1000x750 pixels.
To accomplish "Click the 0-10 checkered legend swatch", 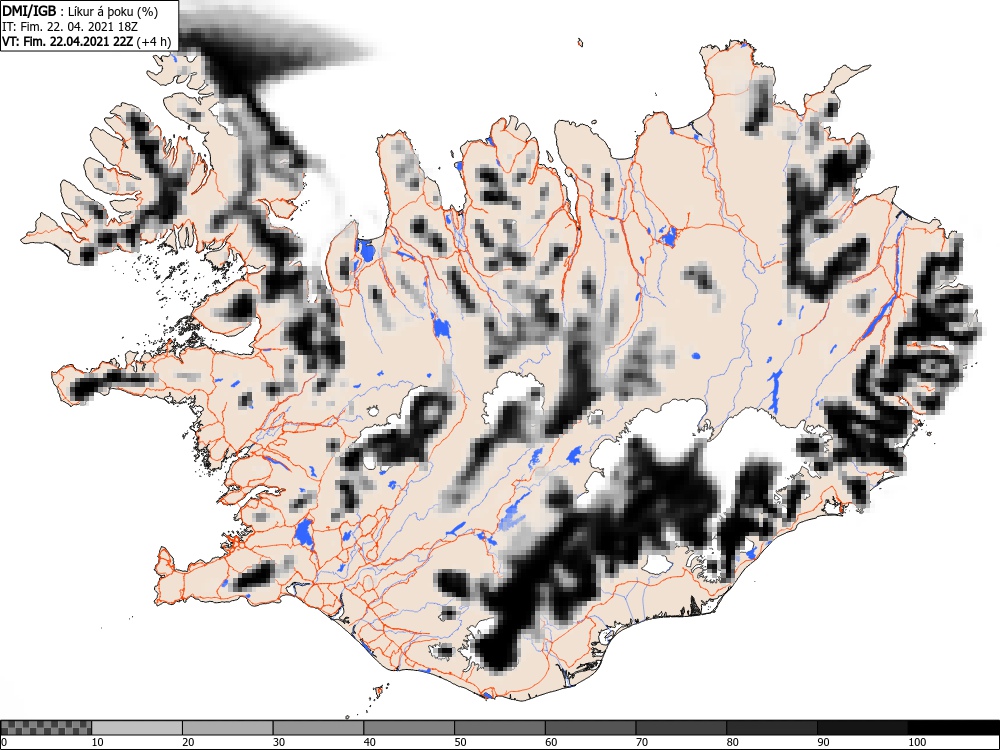I will tap(46, 728).
